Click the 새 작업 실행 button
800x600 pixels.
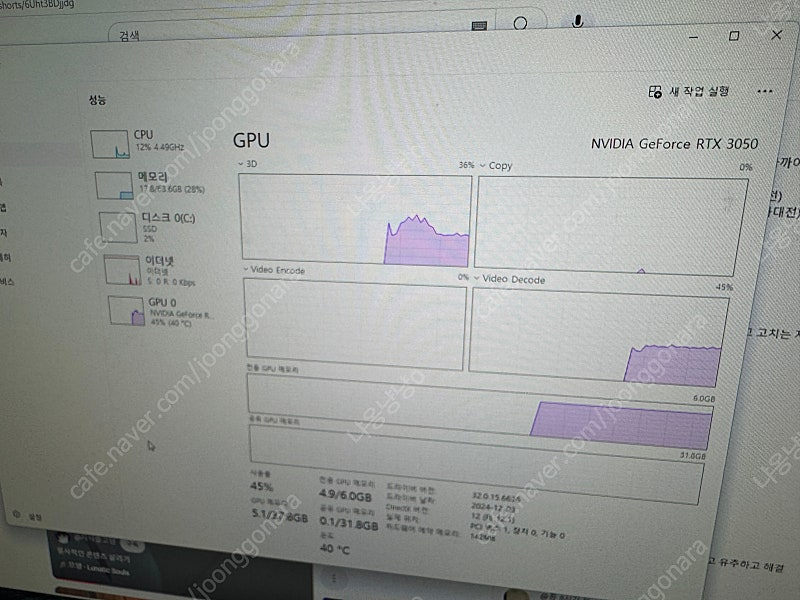(690, 89)
